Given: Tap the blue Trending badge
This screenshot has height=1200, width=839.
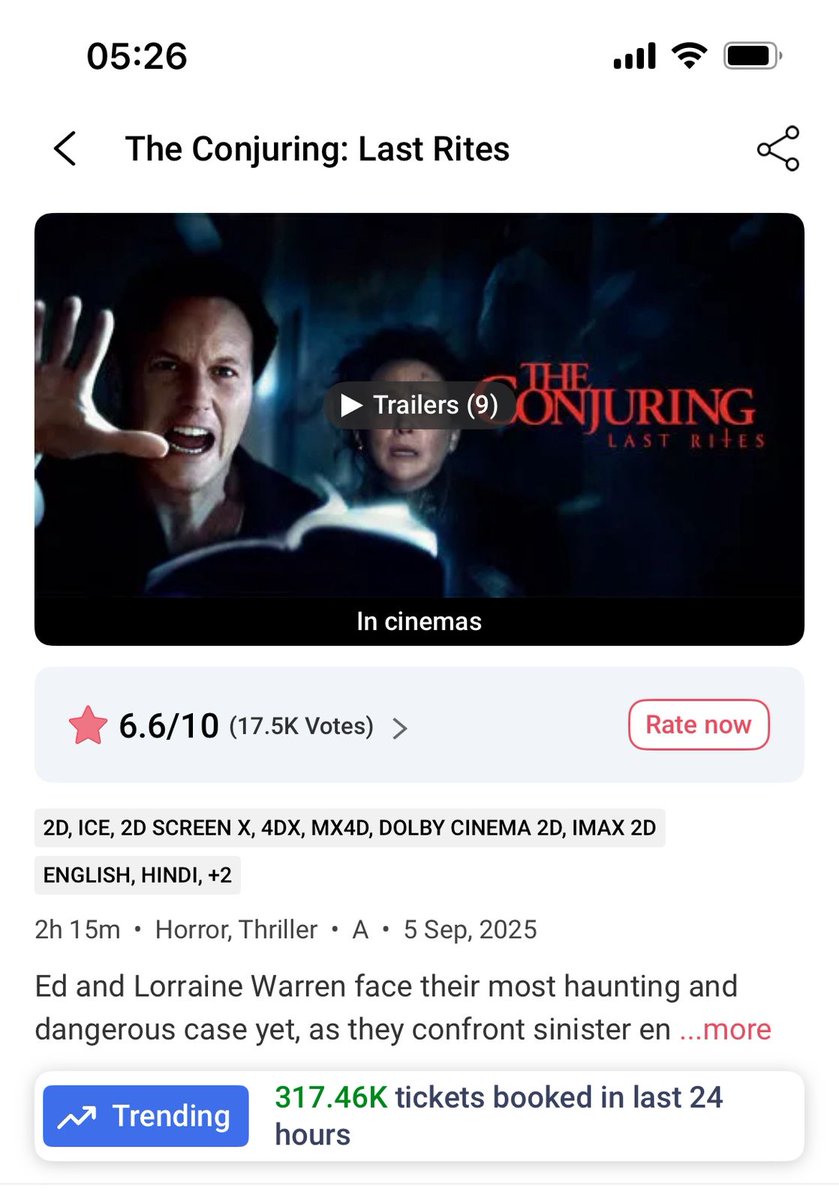Looking at the screenshot, I should click(x=146, y=1116).
